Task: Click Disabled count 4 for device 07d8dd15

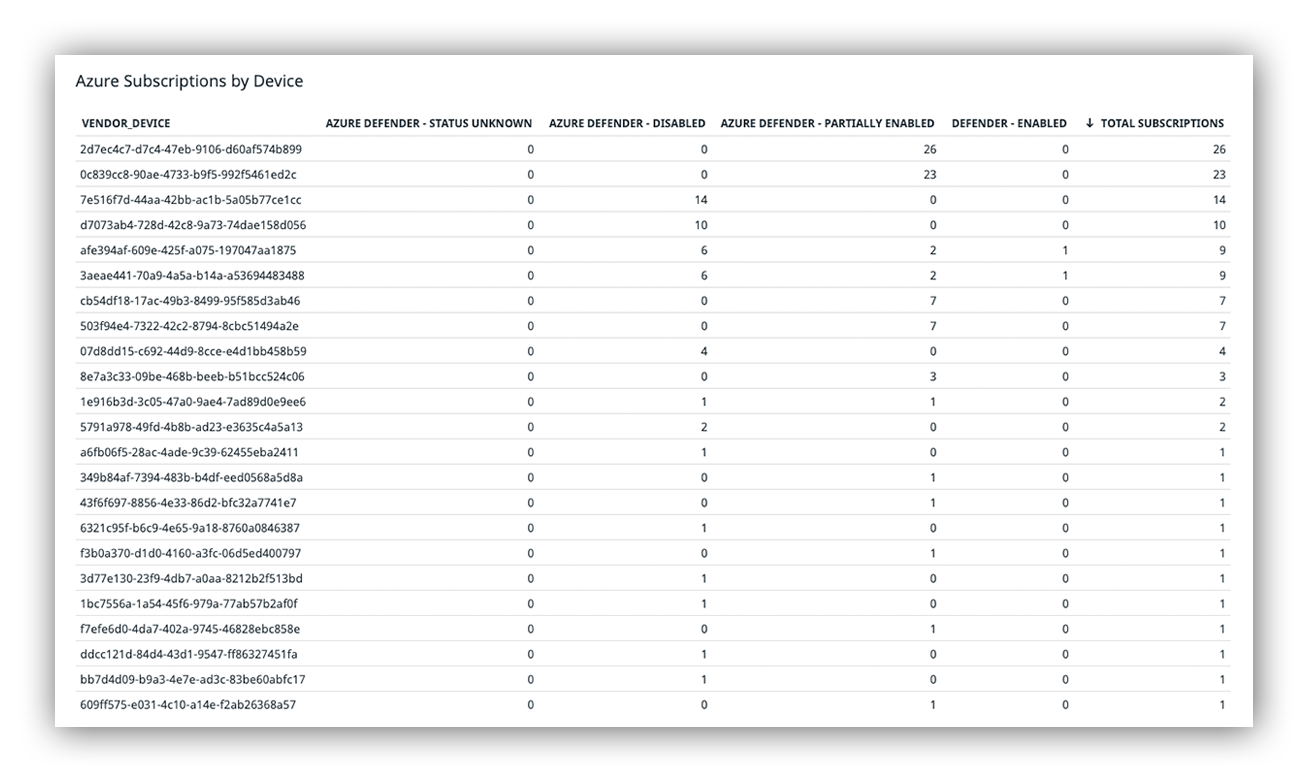Action: [704, 352]
